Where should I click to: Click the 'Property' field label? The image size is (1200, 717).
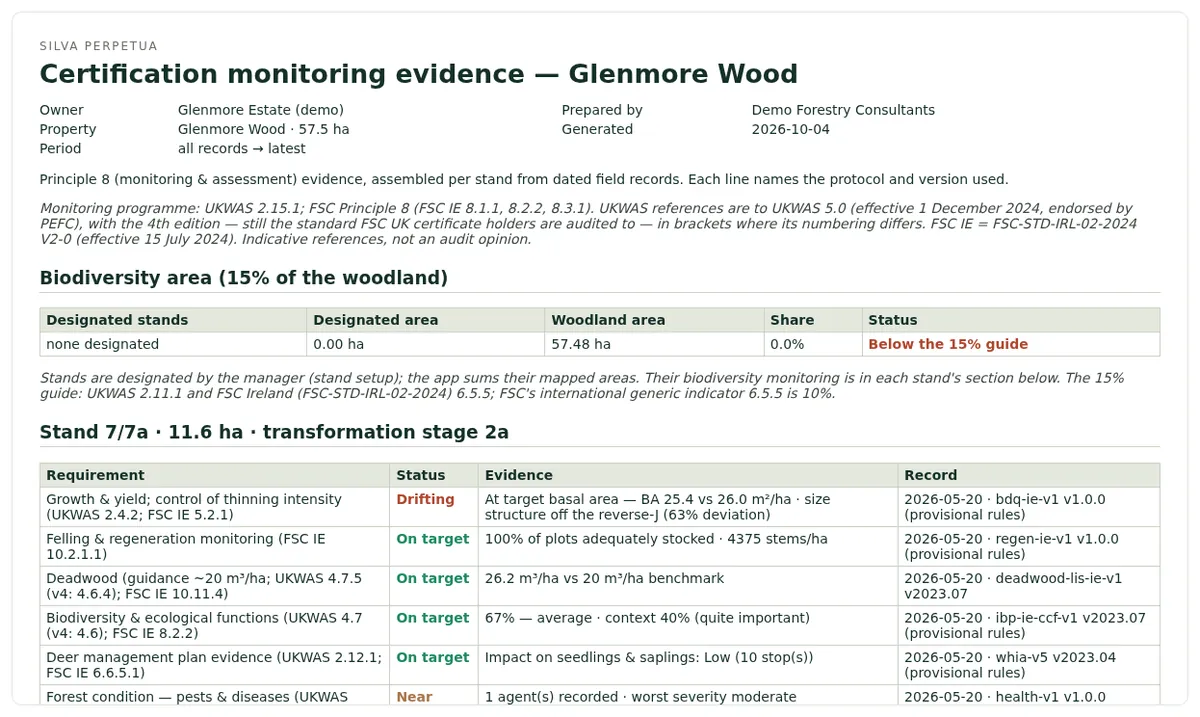tap(68, 129)
